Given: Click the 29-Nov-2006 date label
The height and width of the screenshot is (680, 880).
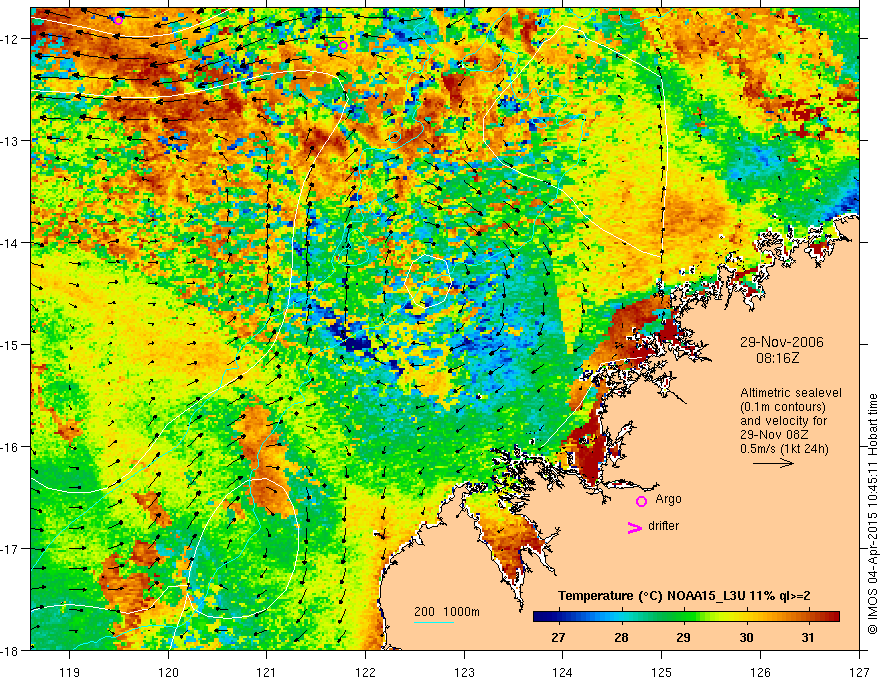Looking at the screenshot, I should click(781, 342).
